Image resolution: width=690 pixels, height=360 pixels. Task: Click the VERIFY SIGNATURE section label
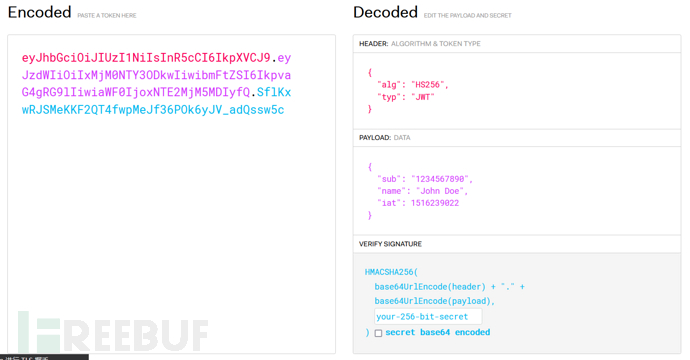coord(390,244)
